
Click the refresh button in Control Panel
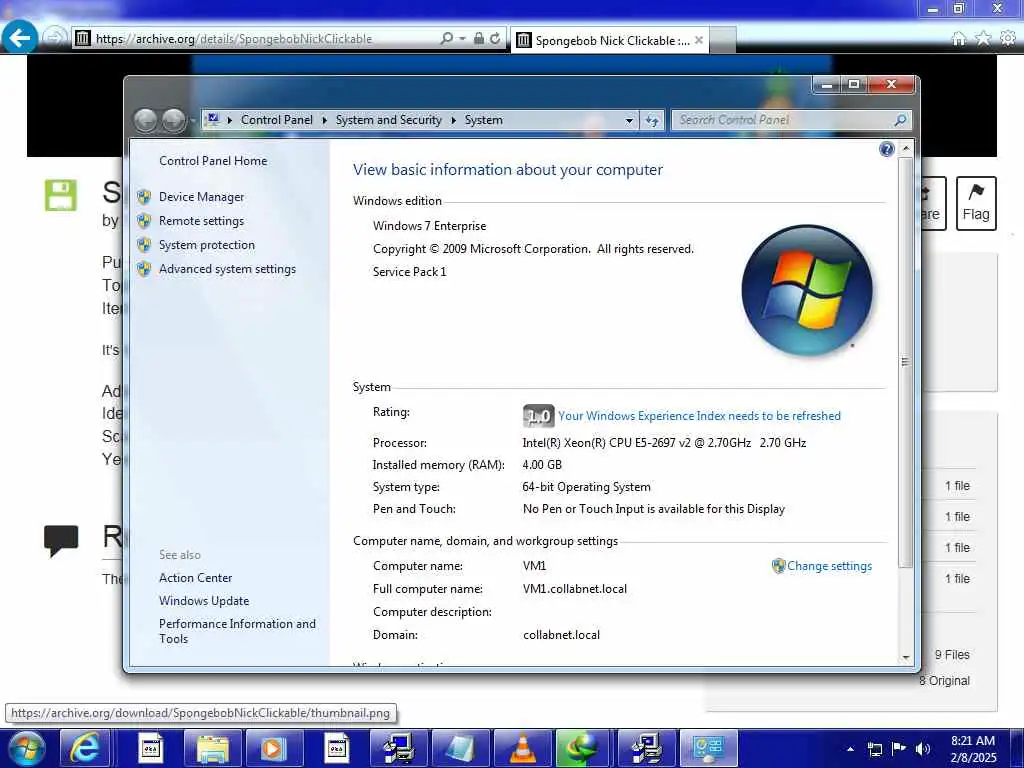coord(652,121)
